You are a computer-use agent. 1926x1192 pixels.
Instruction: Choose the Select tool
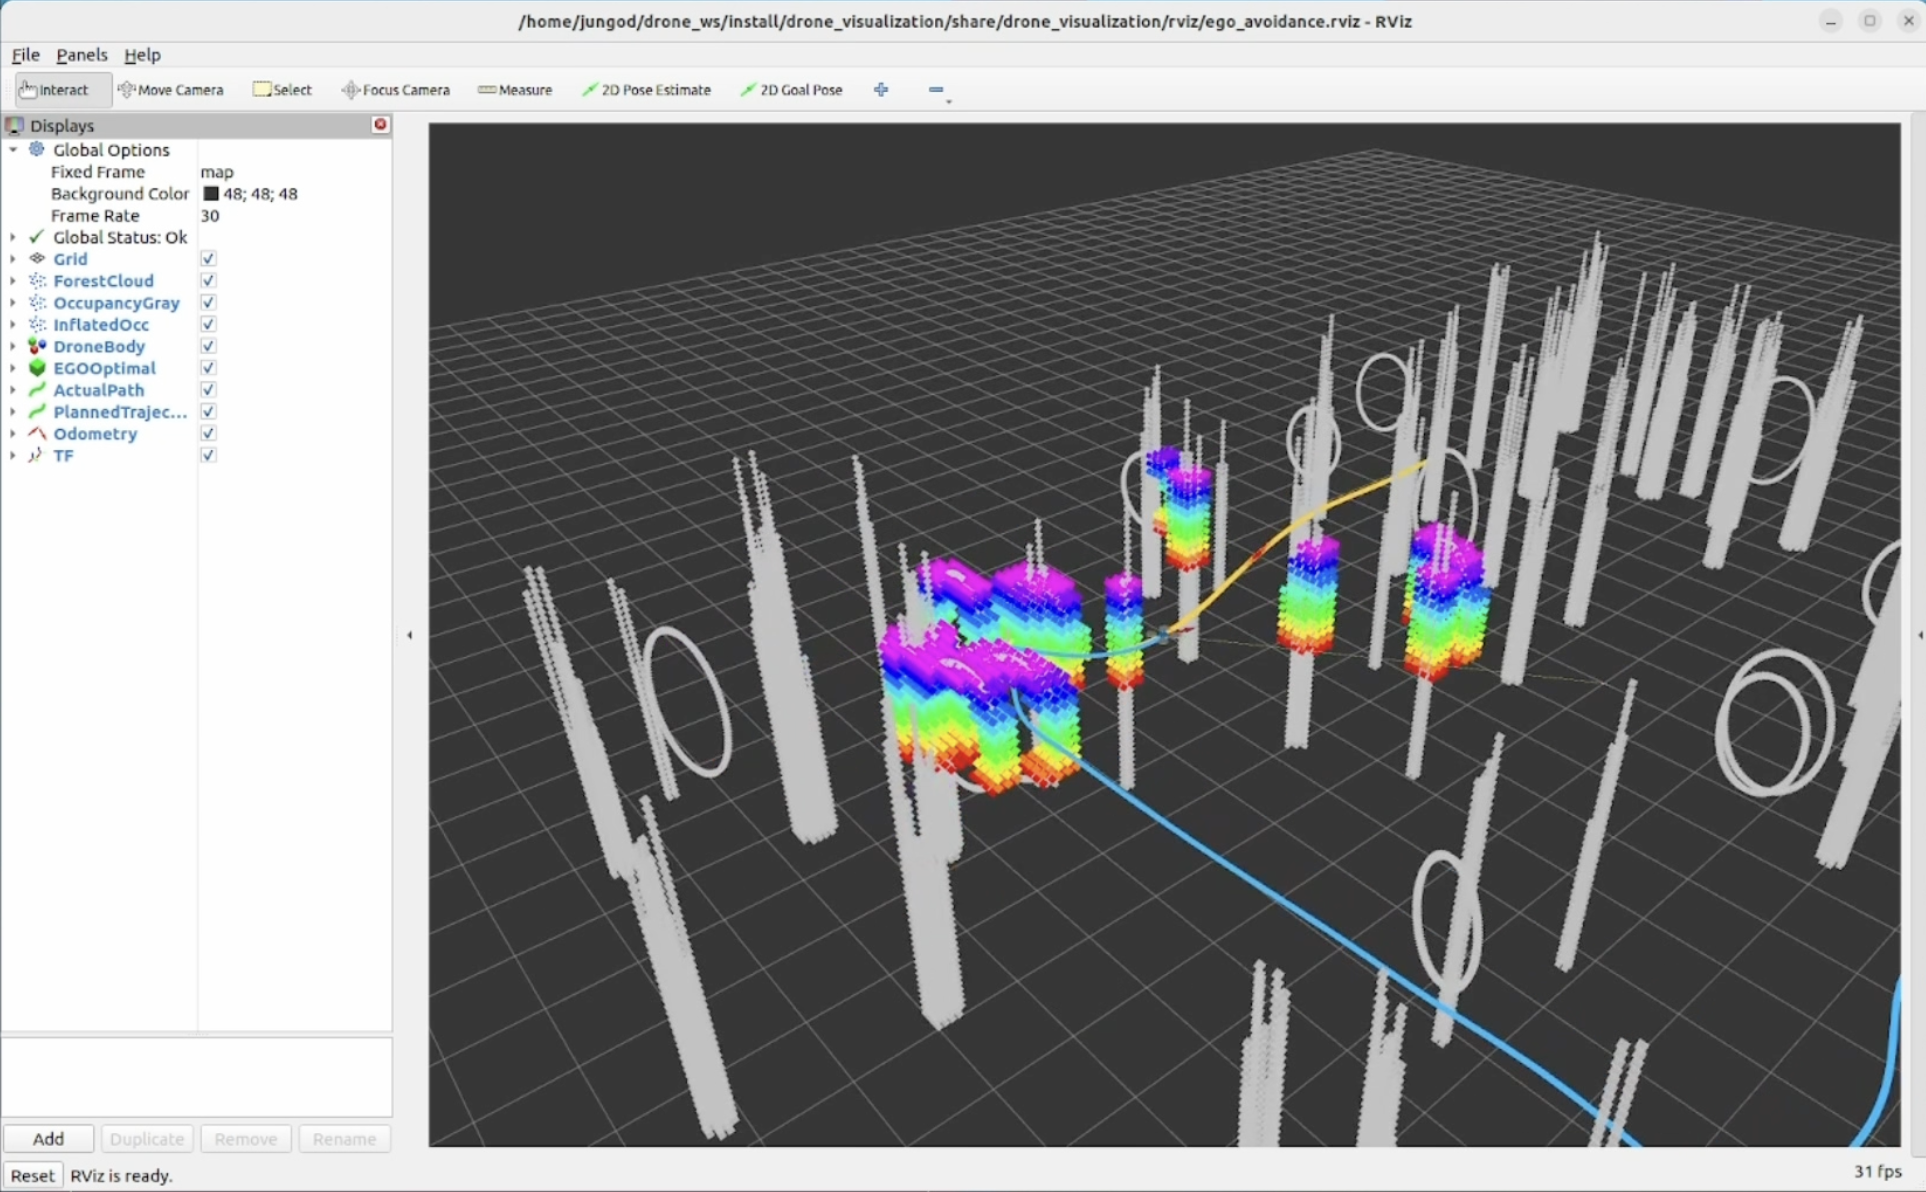pos(282,90)
